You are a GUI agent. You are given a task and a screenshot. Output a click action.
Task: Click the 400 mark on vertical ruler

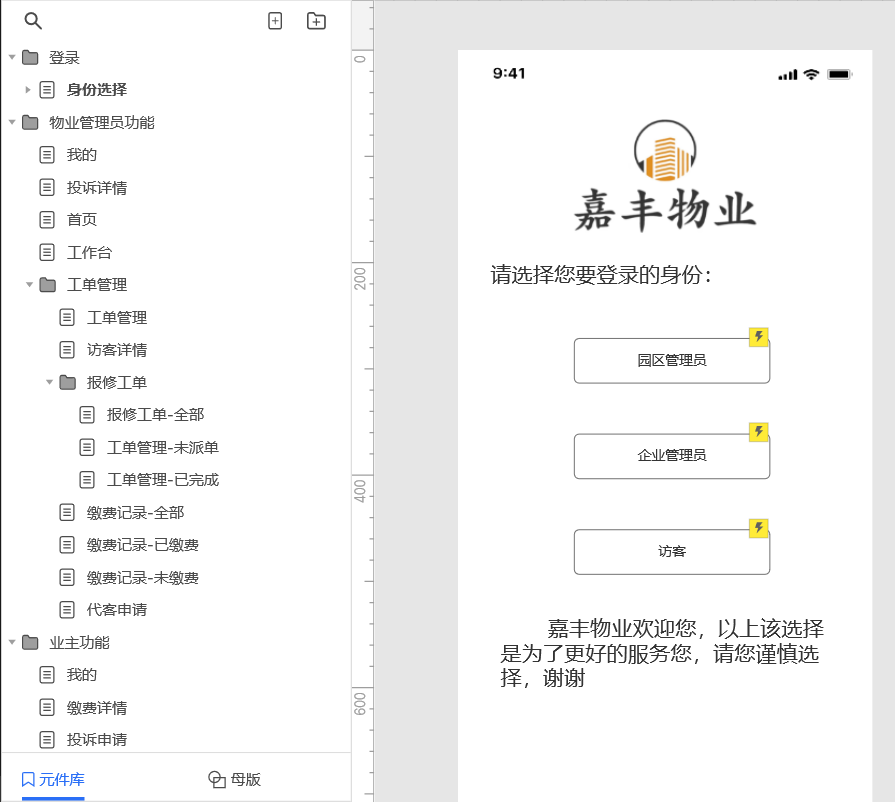click(360, 491)
